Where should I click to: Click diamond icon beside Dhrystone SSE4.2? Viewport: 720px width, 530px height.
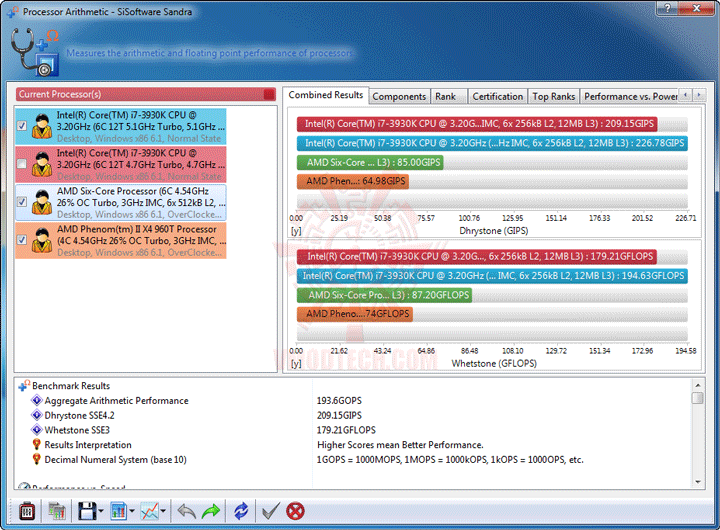36,415
